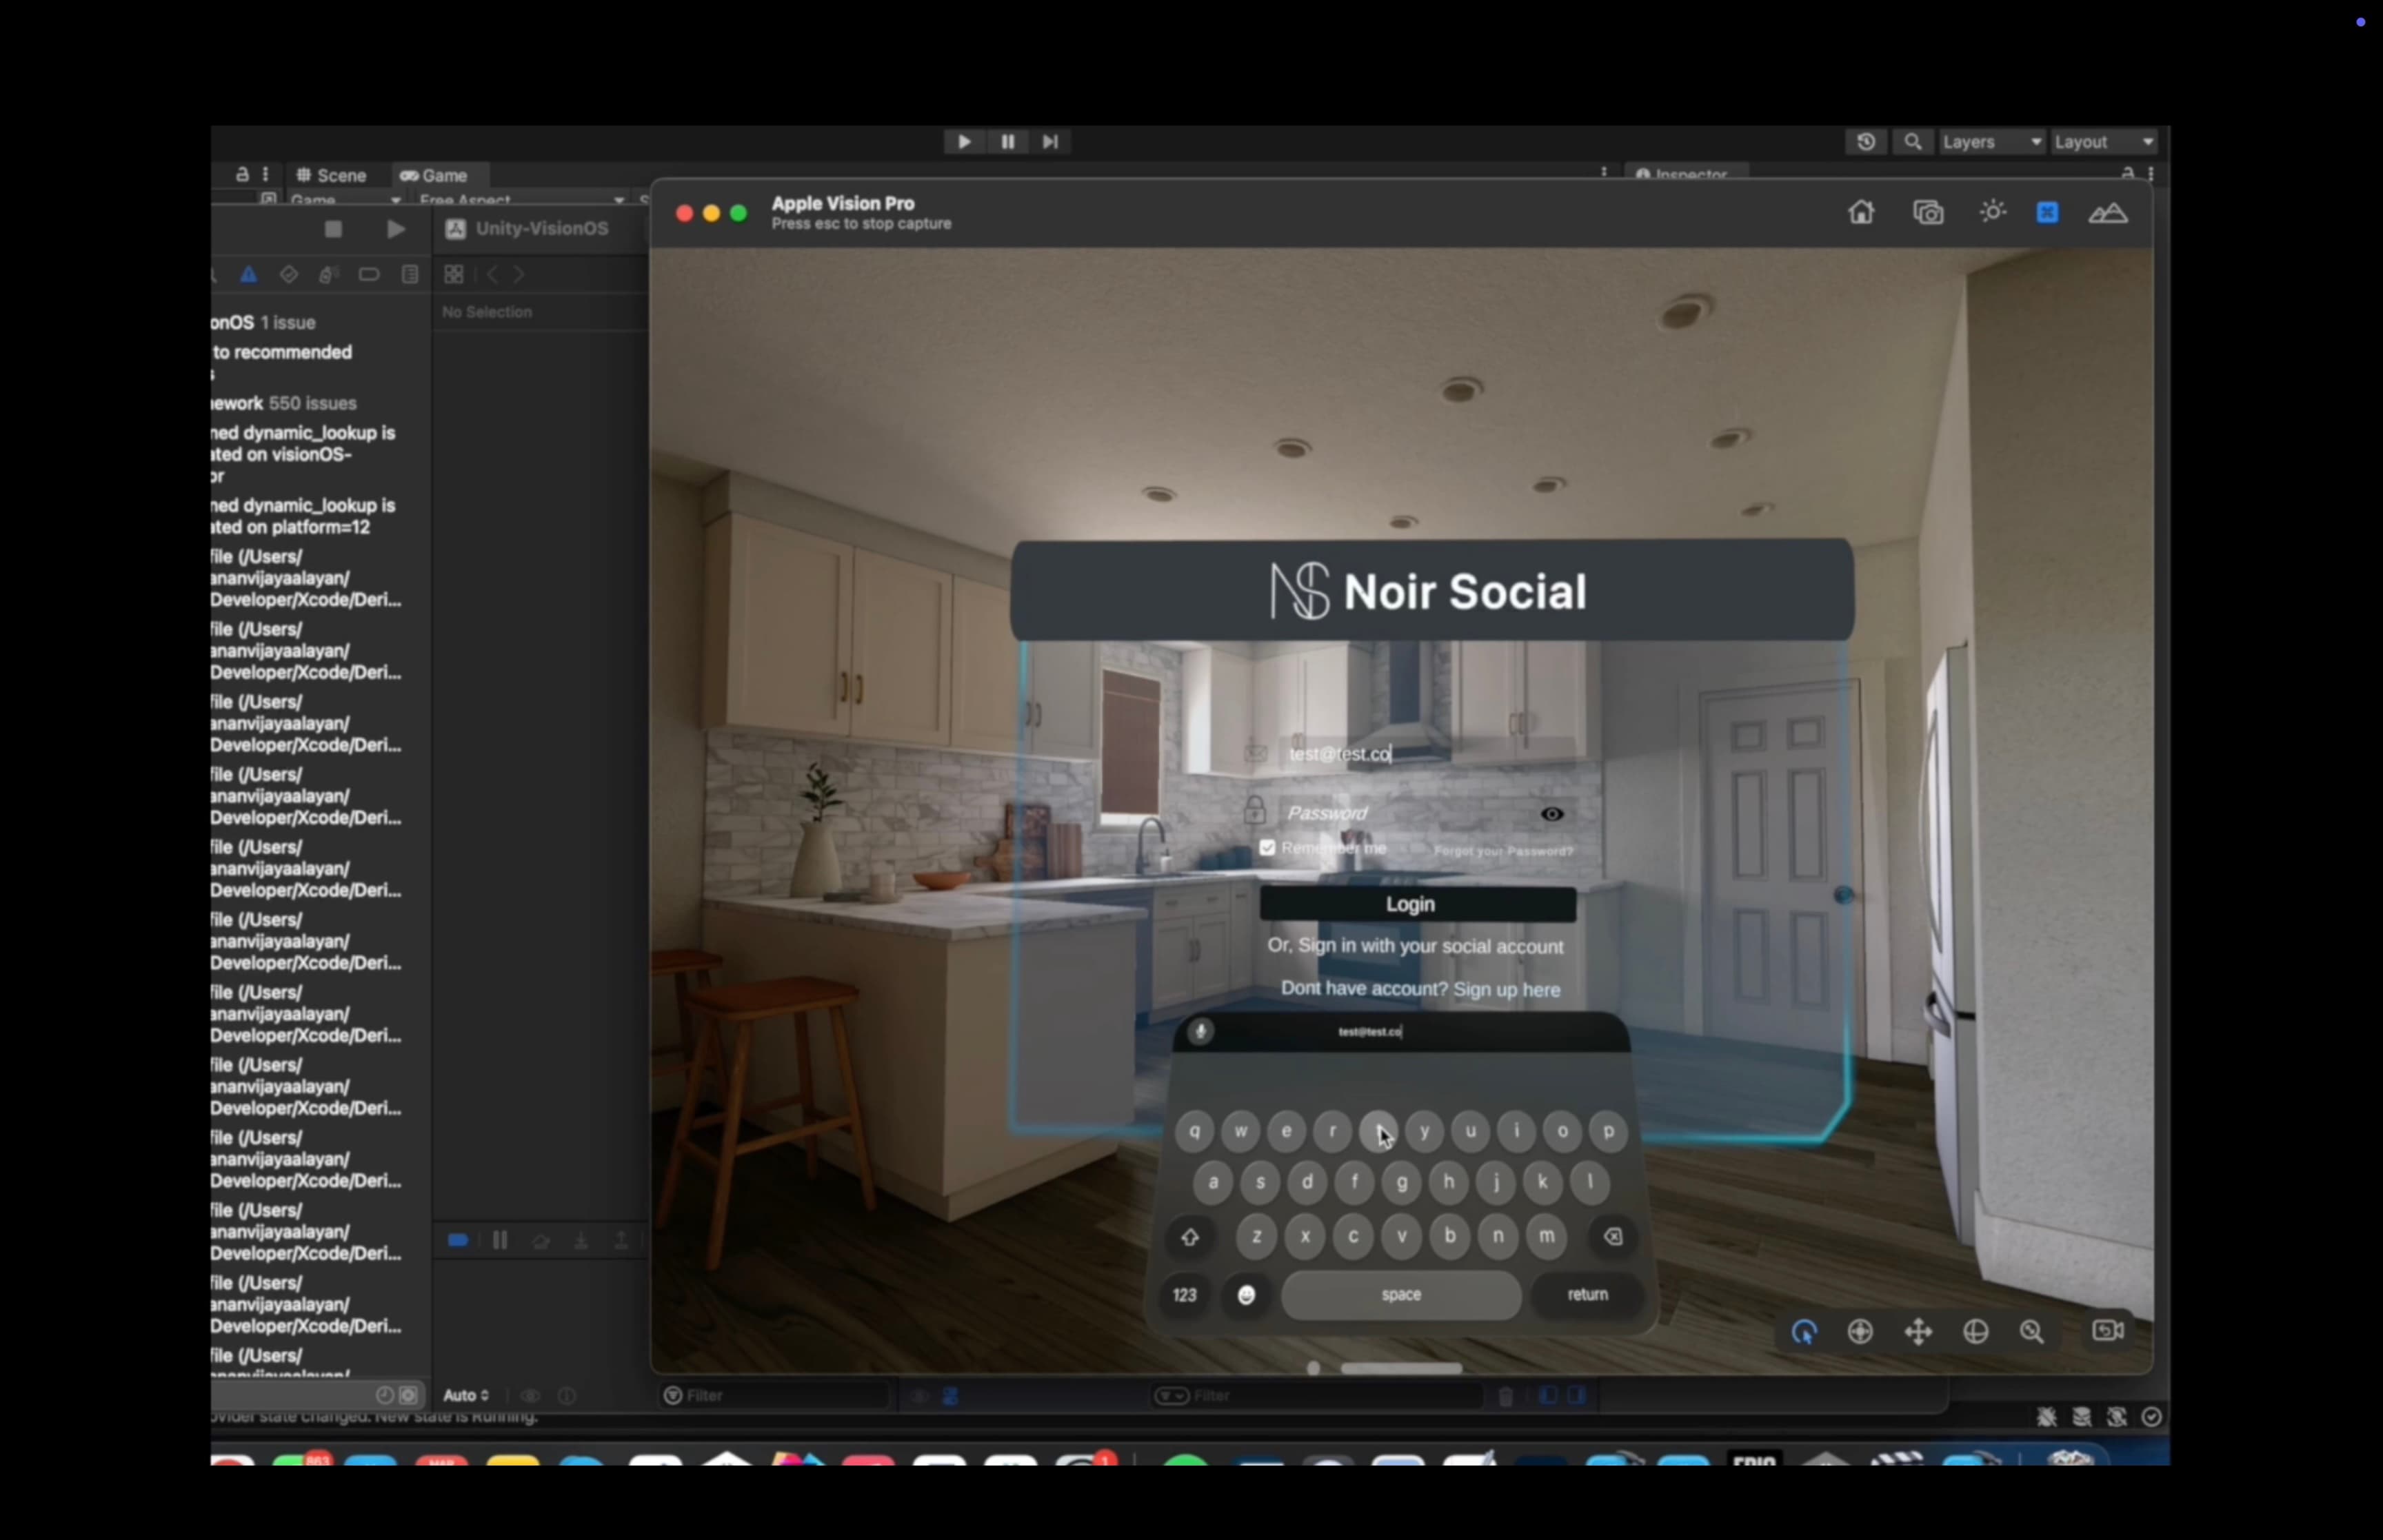Open the Layout dropdown in Unity
The image size is (2383, 1540).
2104,142
